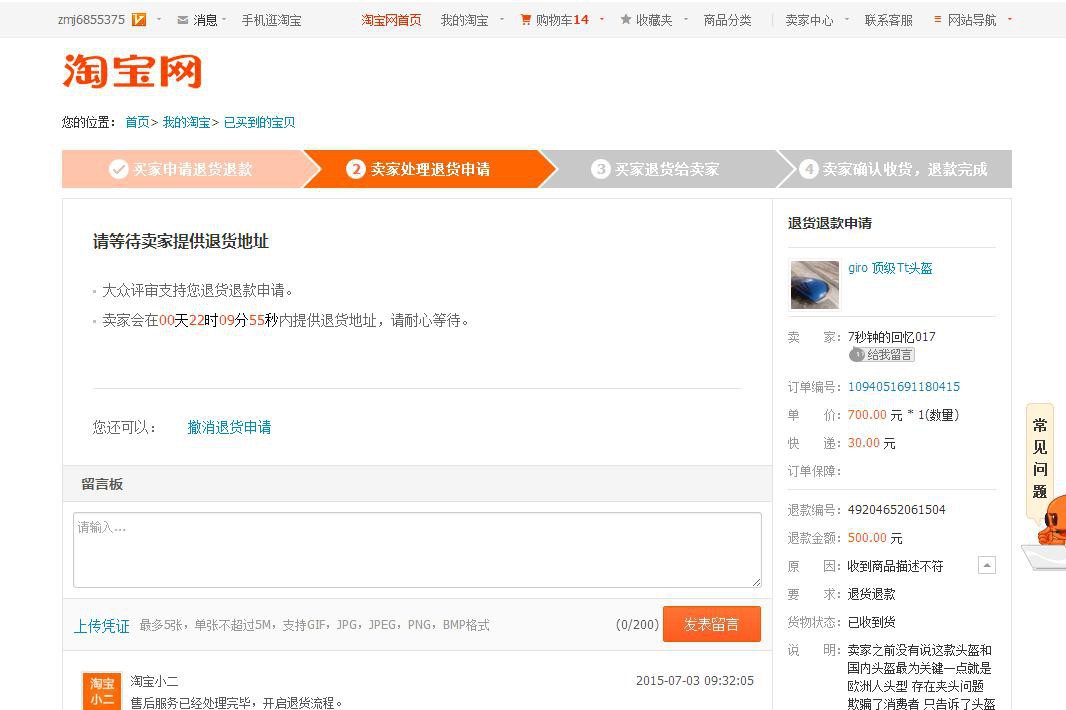Image resolution: width=1066 pixels, height=710 pixels.
Task: Open 卖家中心 in the top bar
Action: click(x=809, y=20)
